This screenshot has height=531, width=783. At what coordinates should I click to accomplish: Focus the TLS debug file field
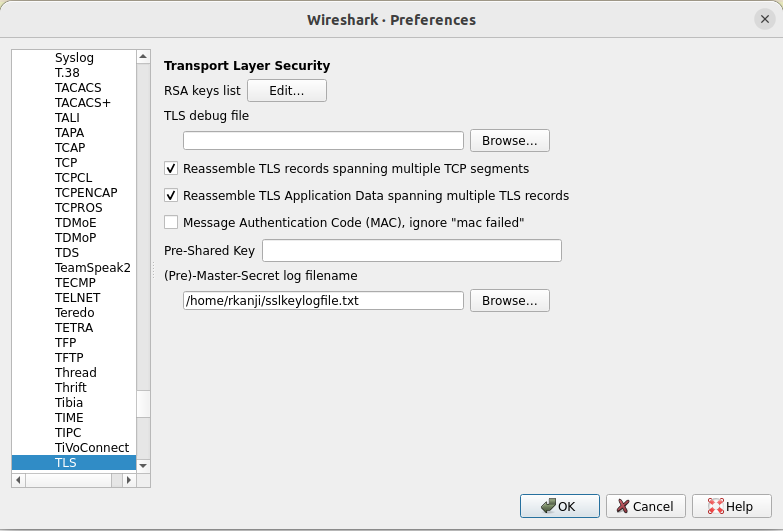click(x=323, y=140)
